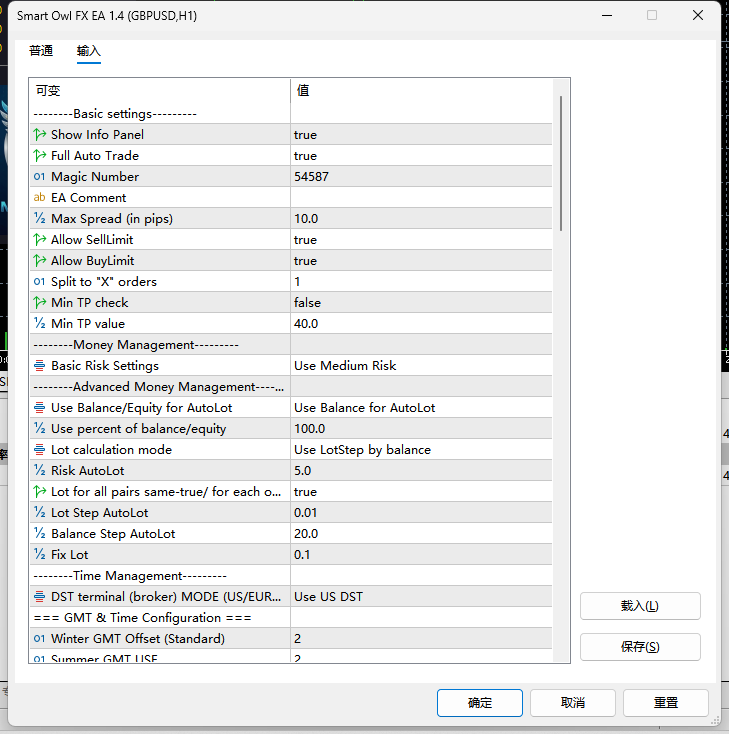Edit the Lot Step AutoLot value 0.01

(x=421, y=513)
